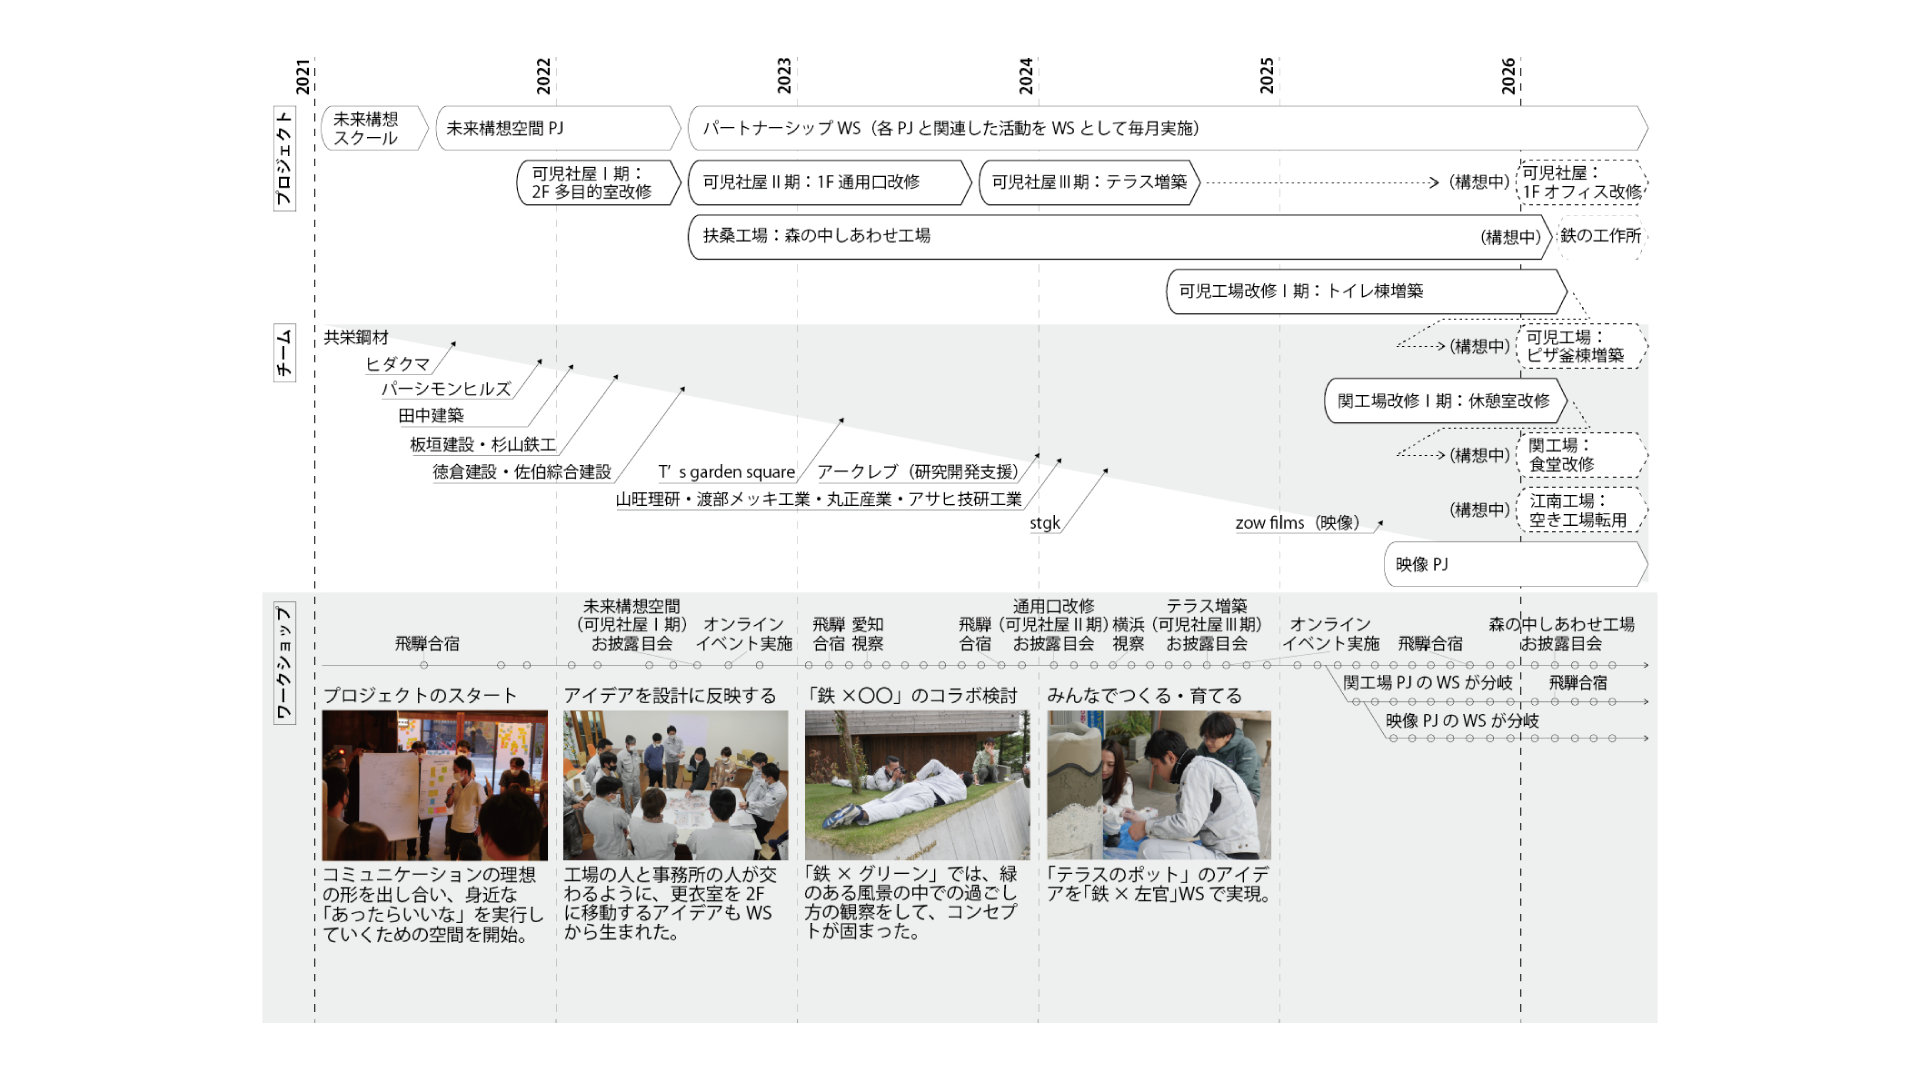Screen dimensions: 1920x1080
Task: Select the 森の中しあわせ工場 お披露目会 event label
Action: coord(1562,634)
